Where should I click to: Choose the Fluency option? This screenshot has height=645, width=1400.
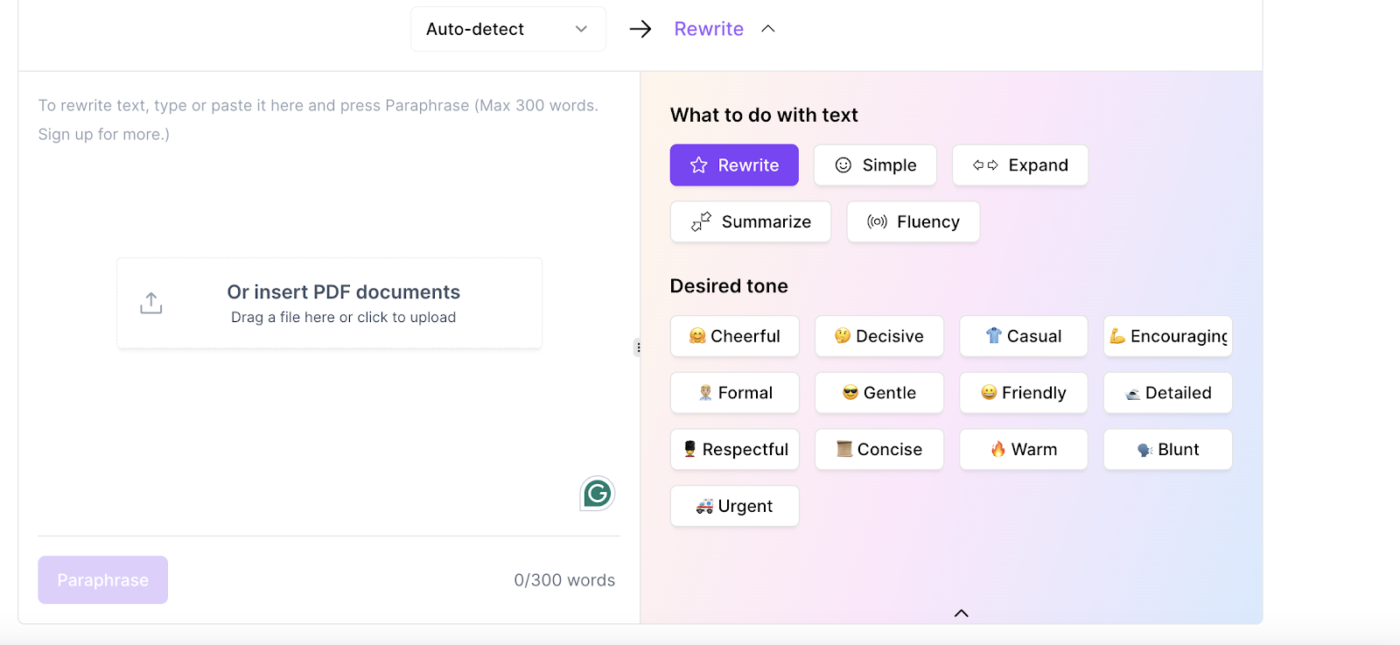click(913, 222)
